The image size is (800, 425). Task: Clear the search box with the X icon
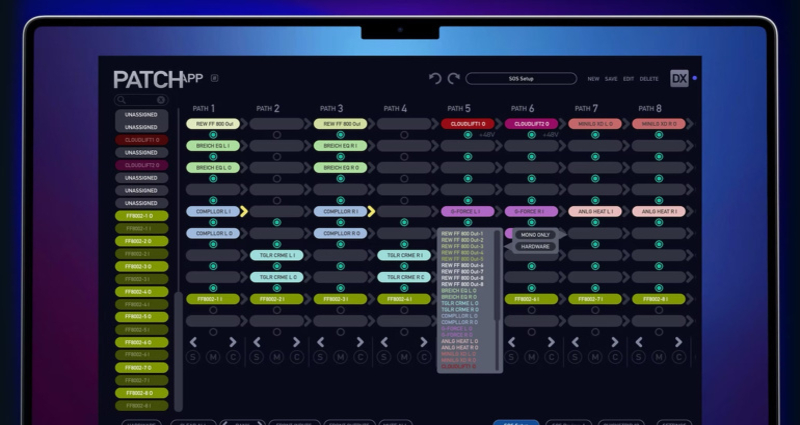[161, 100]
